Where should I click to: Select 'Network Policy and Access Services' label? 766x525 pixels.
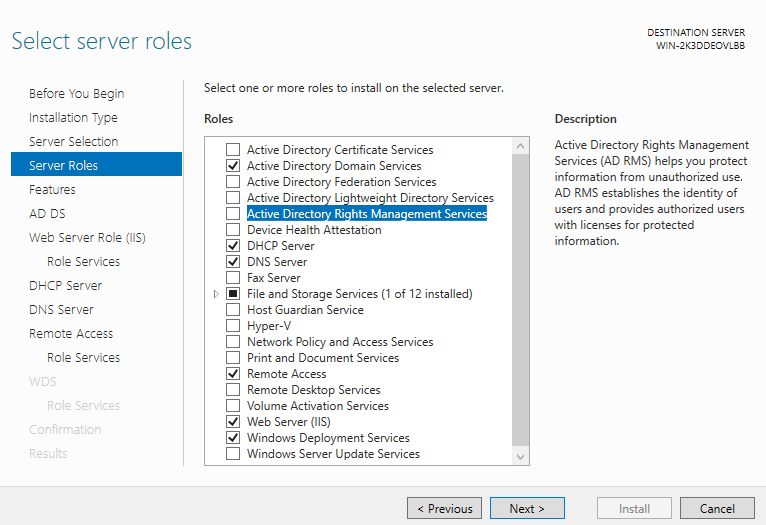[340, 342]
